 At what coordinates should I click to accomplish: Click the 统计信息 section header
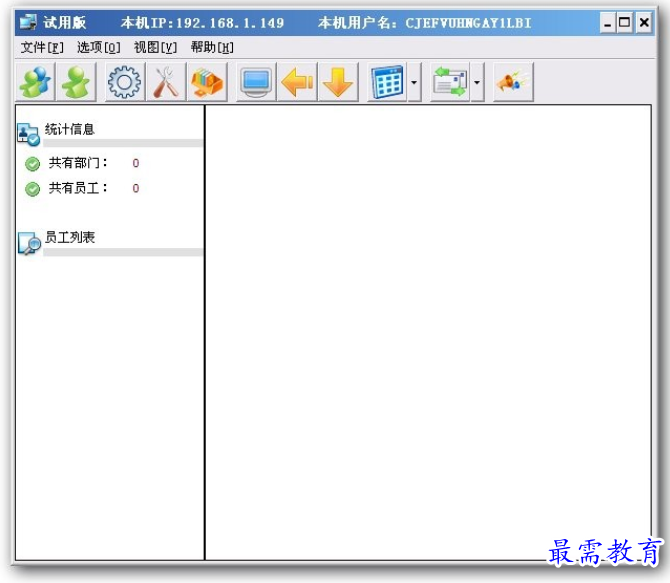click(70, 129)
